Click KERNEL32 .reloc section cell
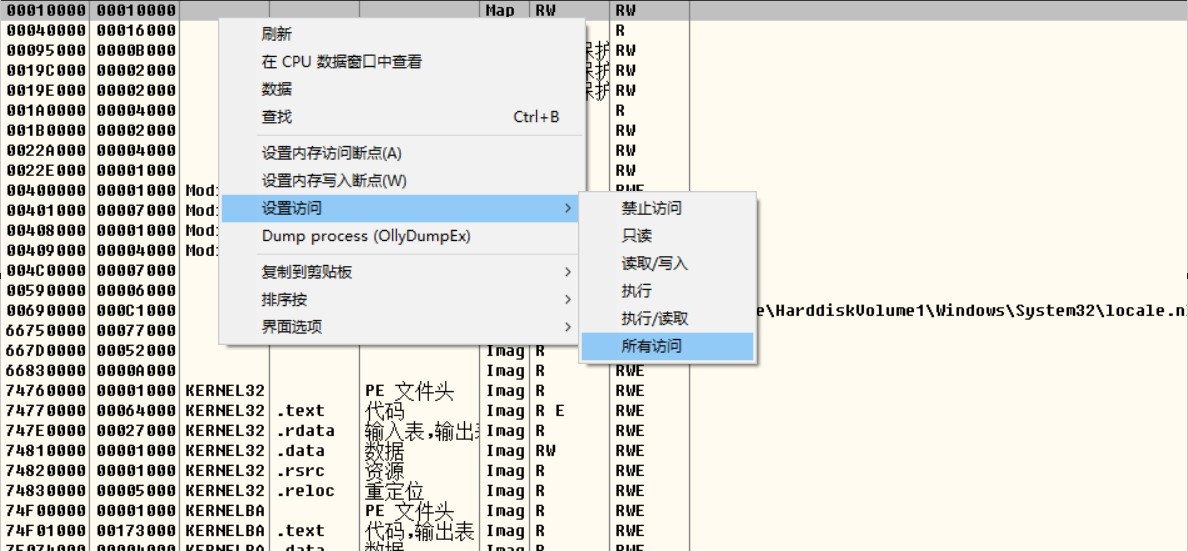1188x551 pixels. point(305,490)
